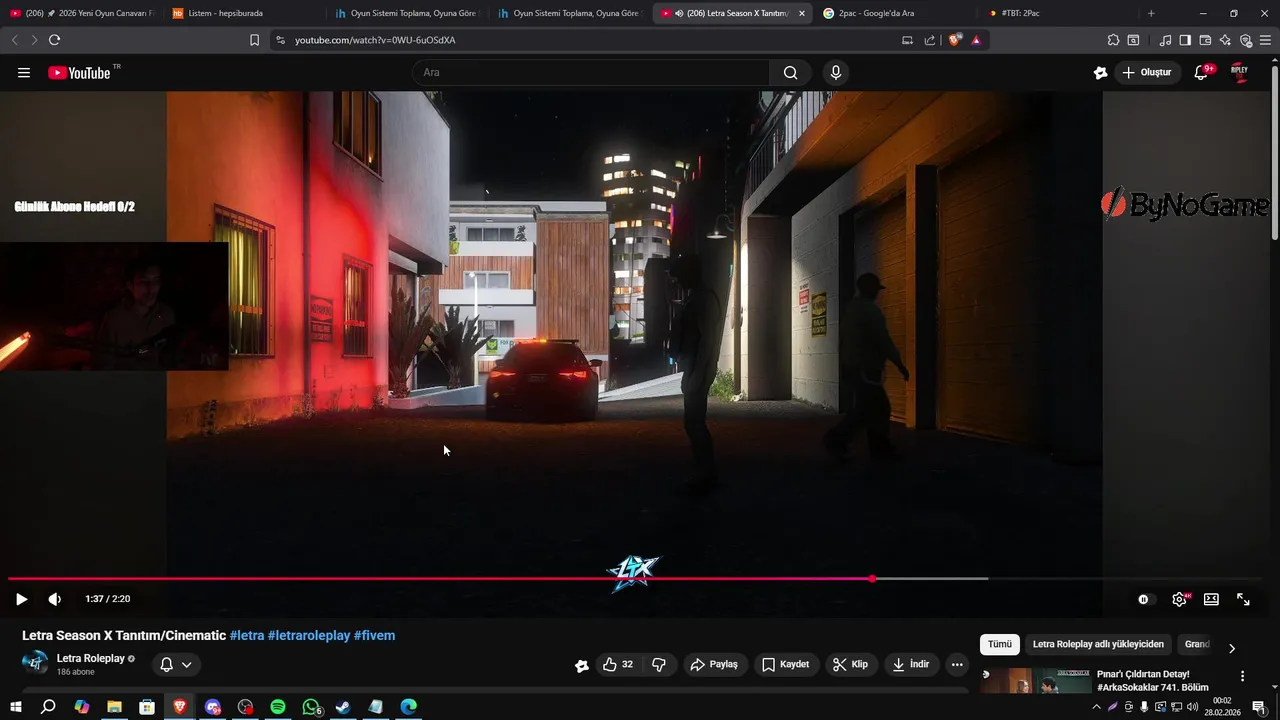The image size is (1280, 720).
Task: Click the share icon in the address bar
Action: [x=930, y=40]
